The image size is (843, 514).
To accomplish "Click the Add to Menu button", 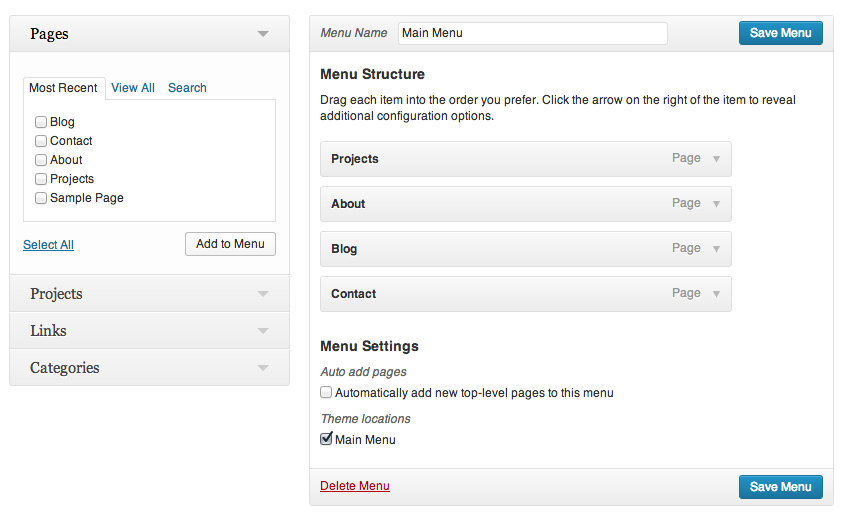I will [230, 244].
